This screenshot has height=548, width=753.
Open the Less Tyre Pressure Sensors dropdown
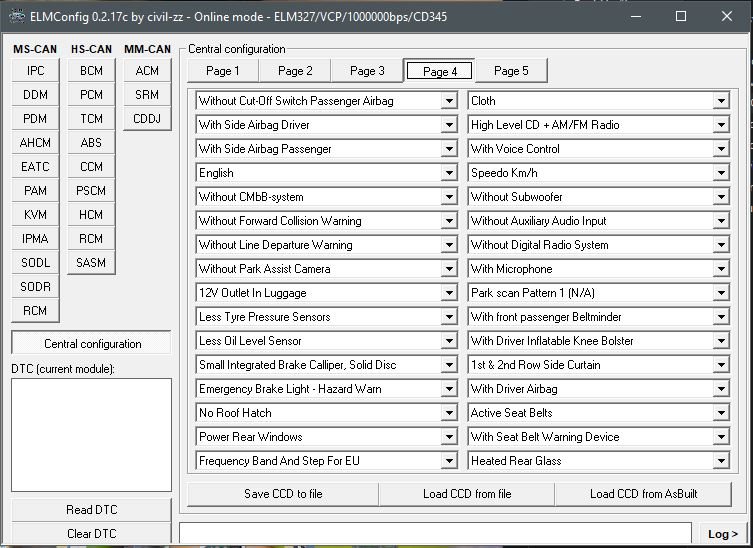click(x=449, y=317)
